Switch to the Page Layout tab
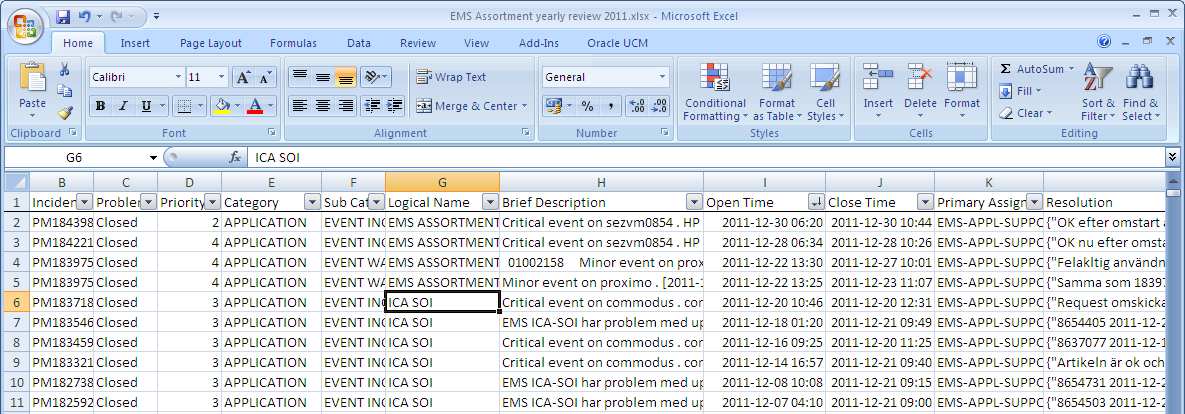This screenshot has height=414, width=1185. pos(211,43)
